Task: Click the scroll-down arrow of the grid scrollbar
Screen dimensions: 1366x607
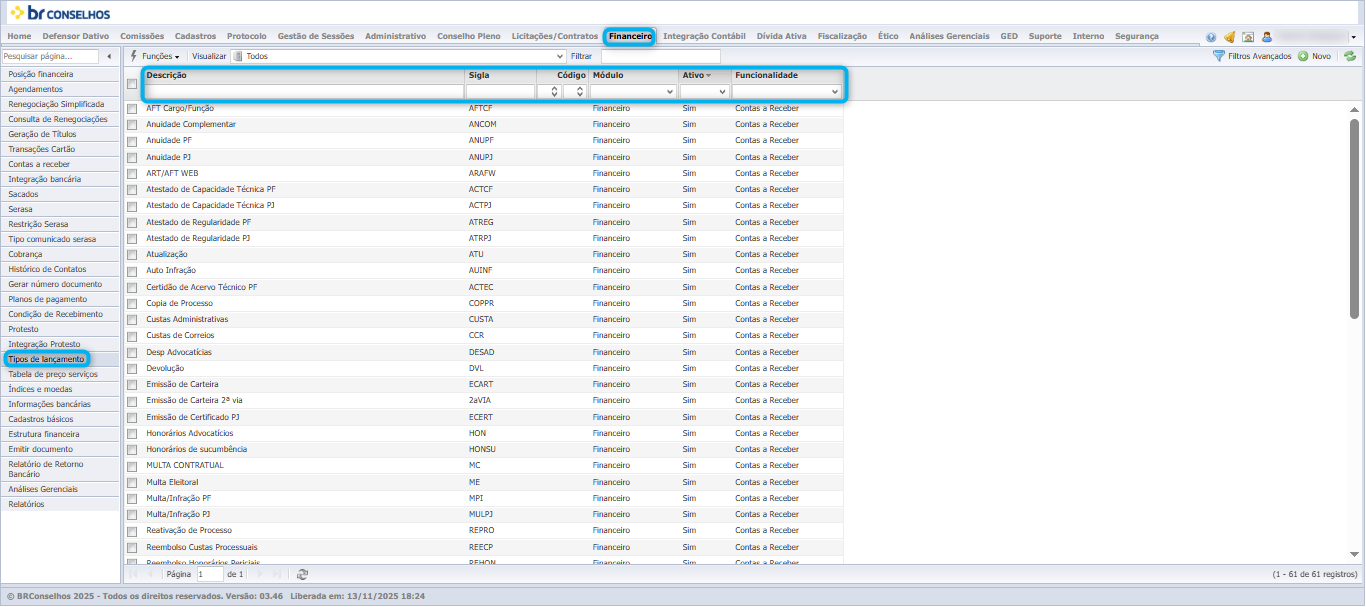Action: (1354, 554)
